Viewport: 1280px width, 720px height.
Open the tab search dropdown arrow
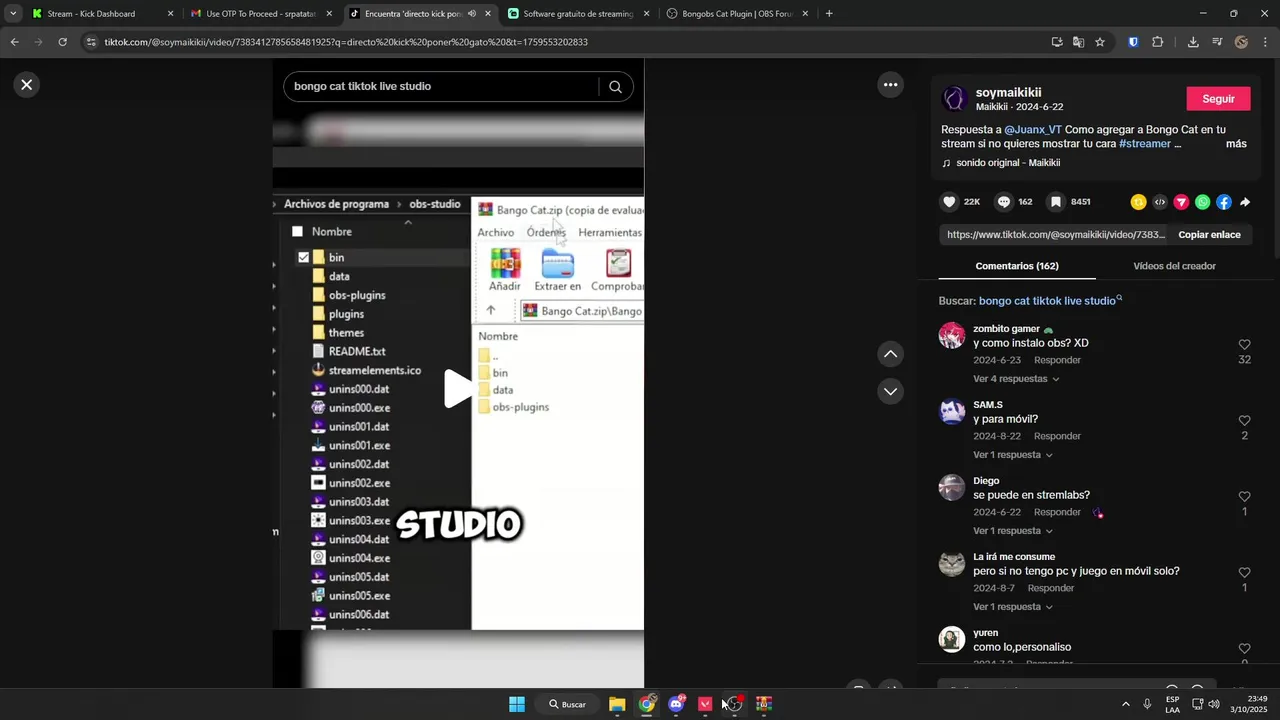[13, 14]
